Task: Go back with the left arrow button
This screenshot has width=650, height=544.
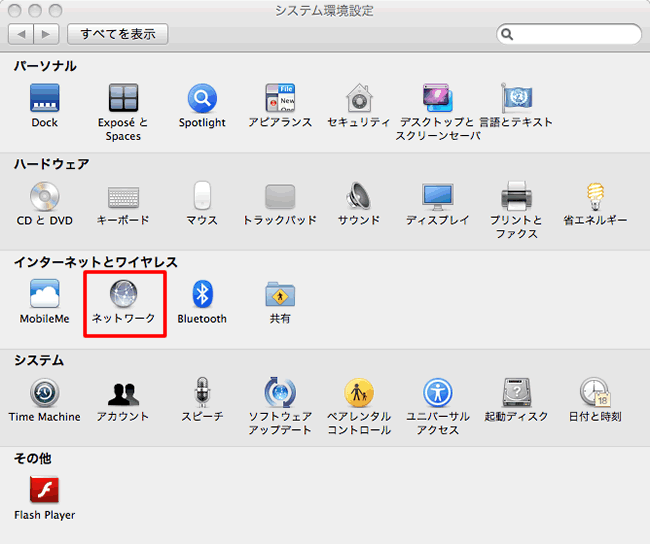Action: pos(21,34)
